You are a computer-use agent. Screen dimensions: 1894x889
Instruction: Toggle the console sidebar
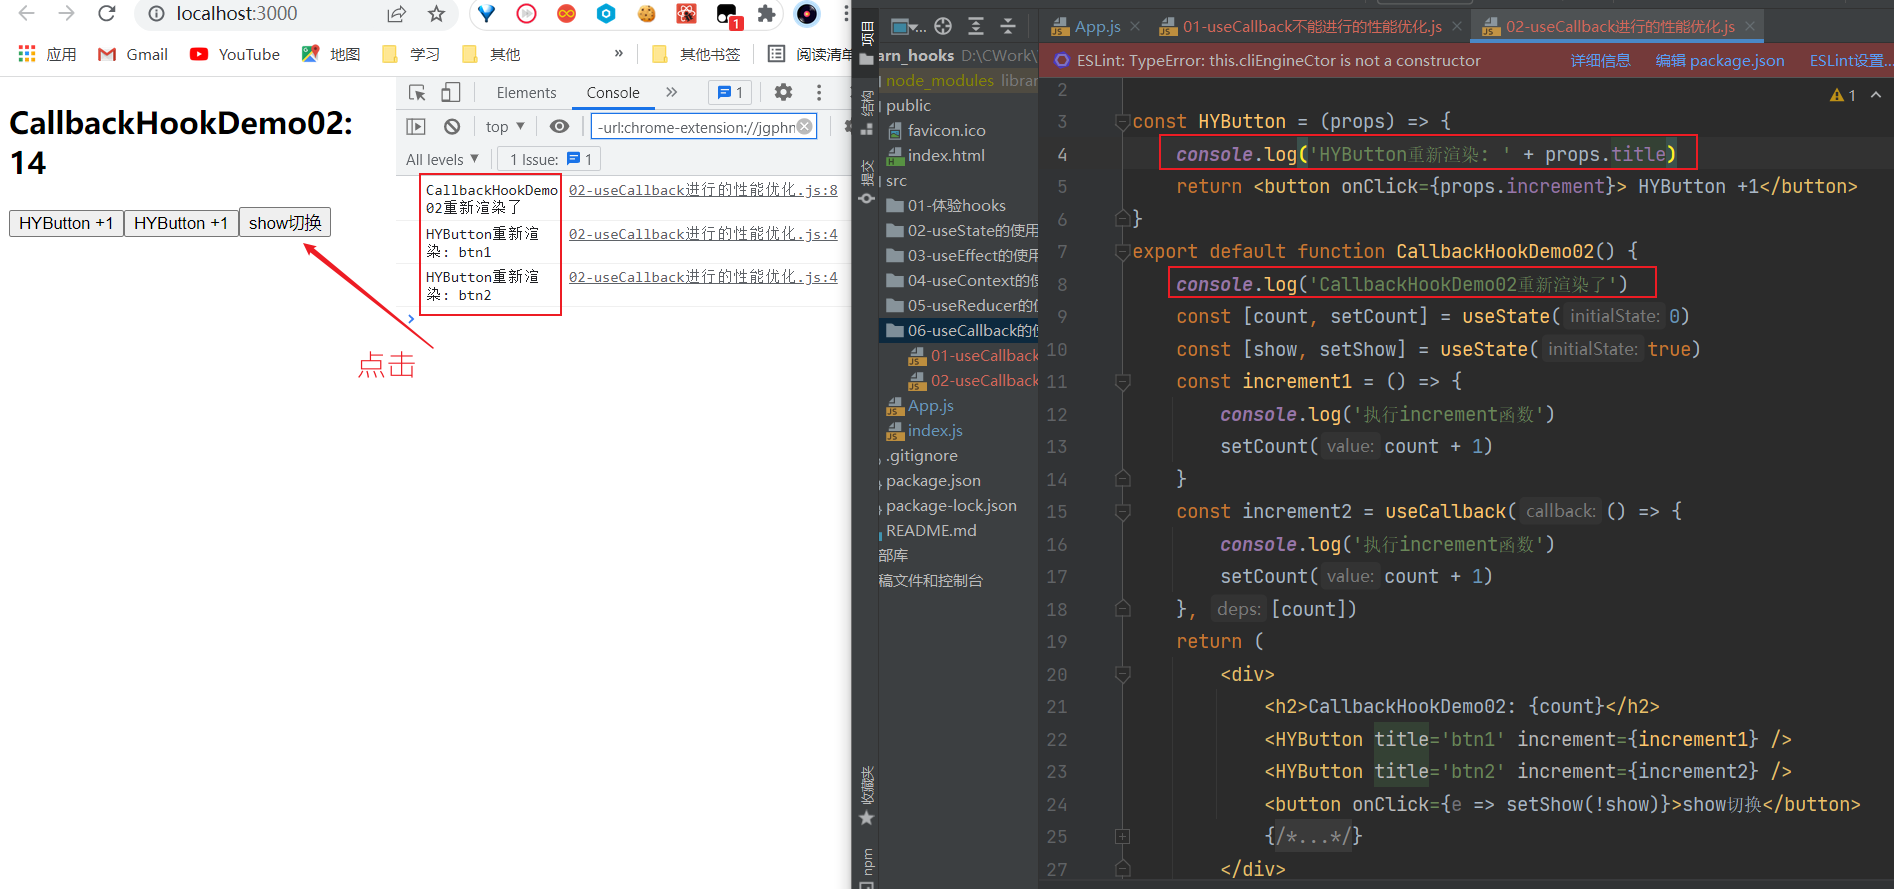416,126
